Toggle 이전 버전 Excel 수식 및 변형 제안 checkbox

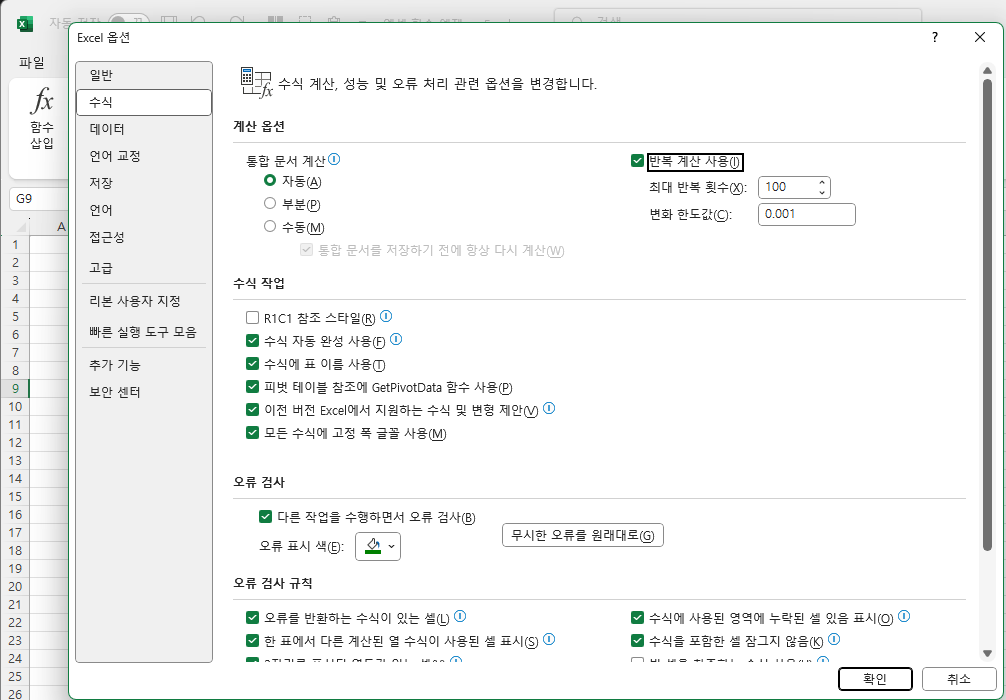[x=252, y=410]
